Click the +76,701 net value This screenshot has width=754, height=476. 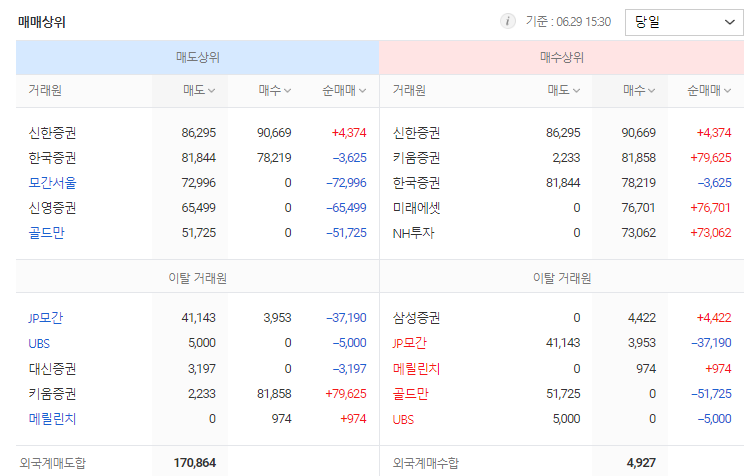[710, 208]
